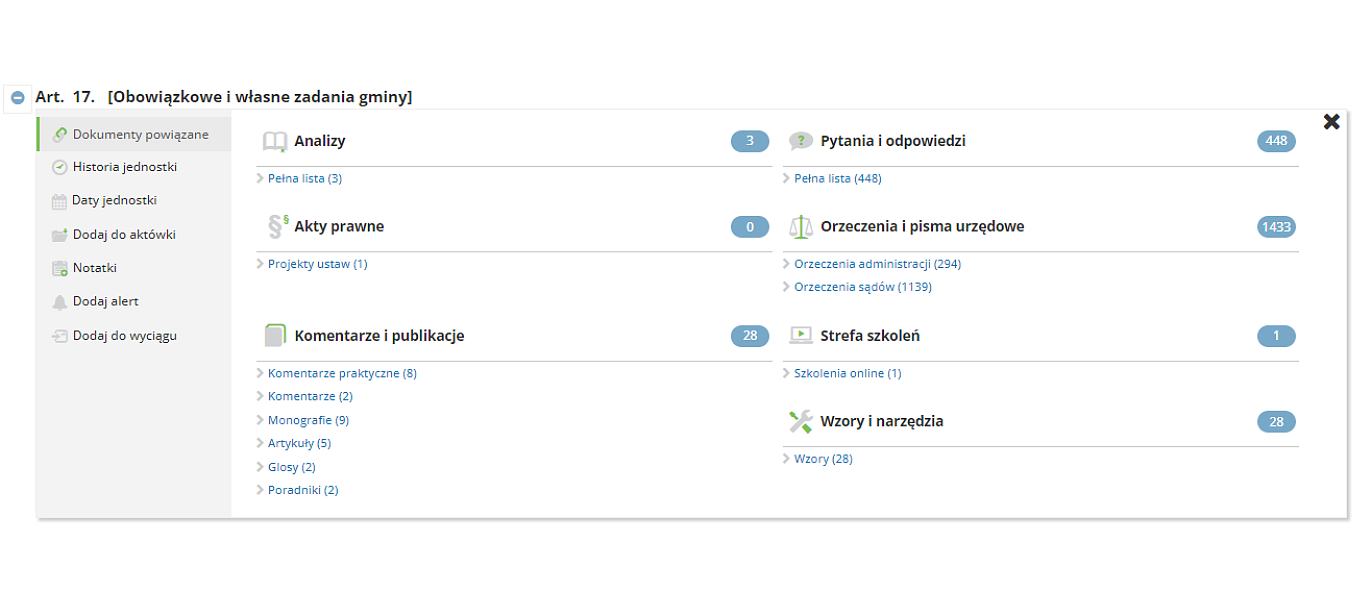Image resolution: width=1372 pixels, height=607 pixels.
Task: Click the Notatki notes icon
Action: 60,268
